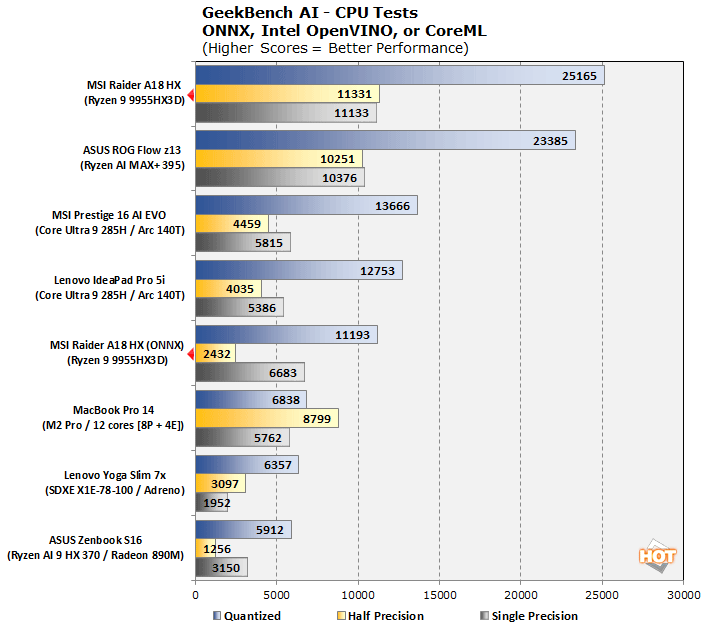Screen dimensions: 708x624
Task: Click the value 2432
Action: (217, 354)
